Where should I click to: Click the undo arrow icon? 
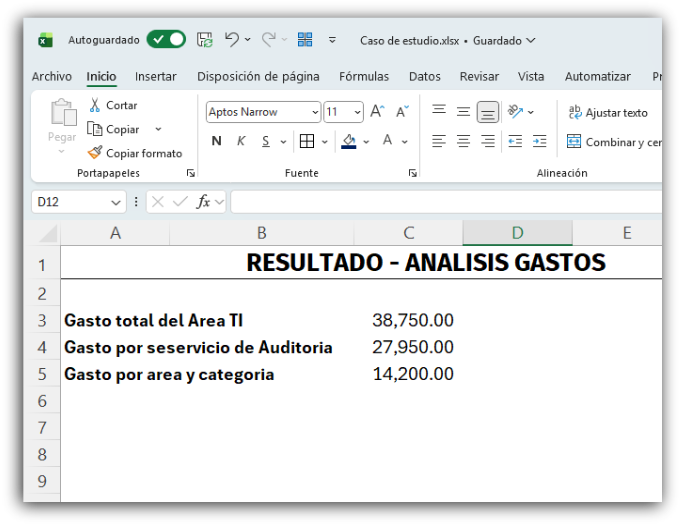click(x=232, y=40)
